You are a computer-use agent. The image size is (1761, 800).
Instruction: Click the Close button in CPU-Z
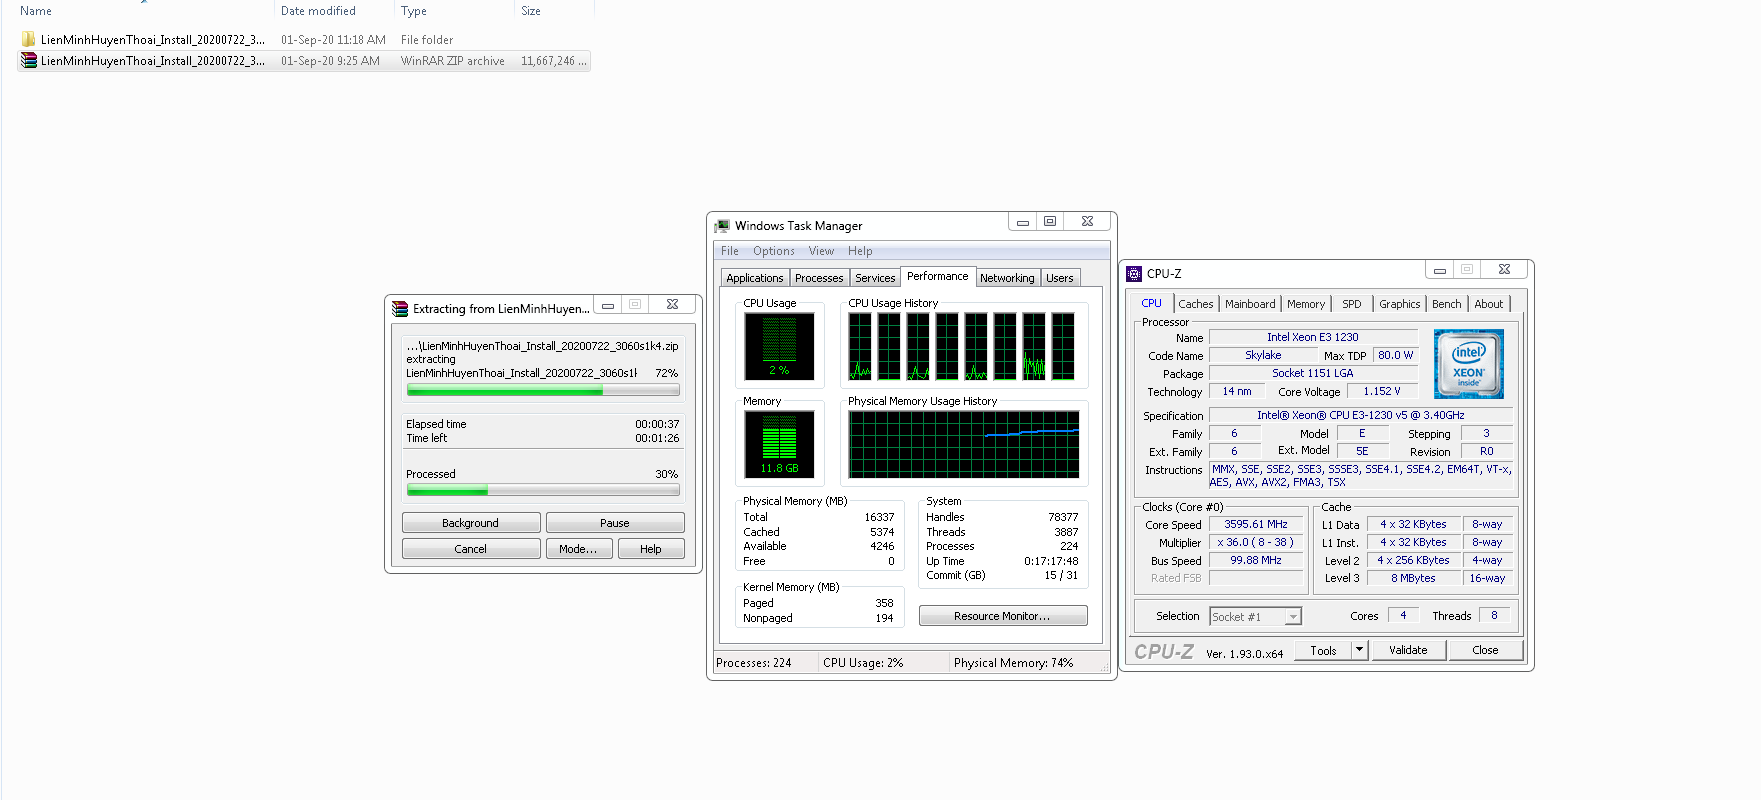click(1485, 650)
